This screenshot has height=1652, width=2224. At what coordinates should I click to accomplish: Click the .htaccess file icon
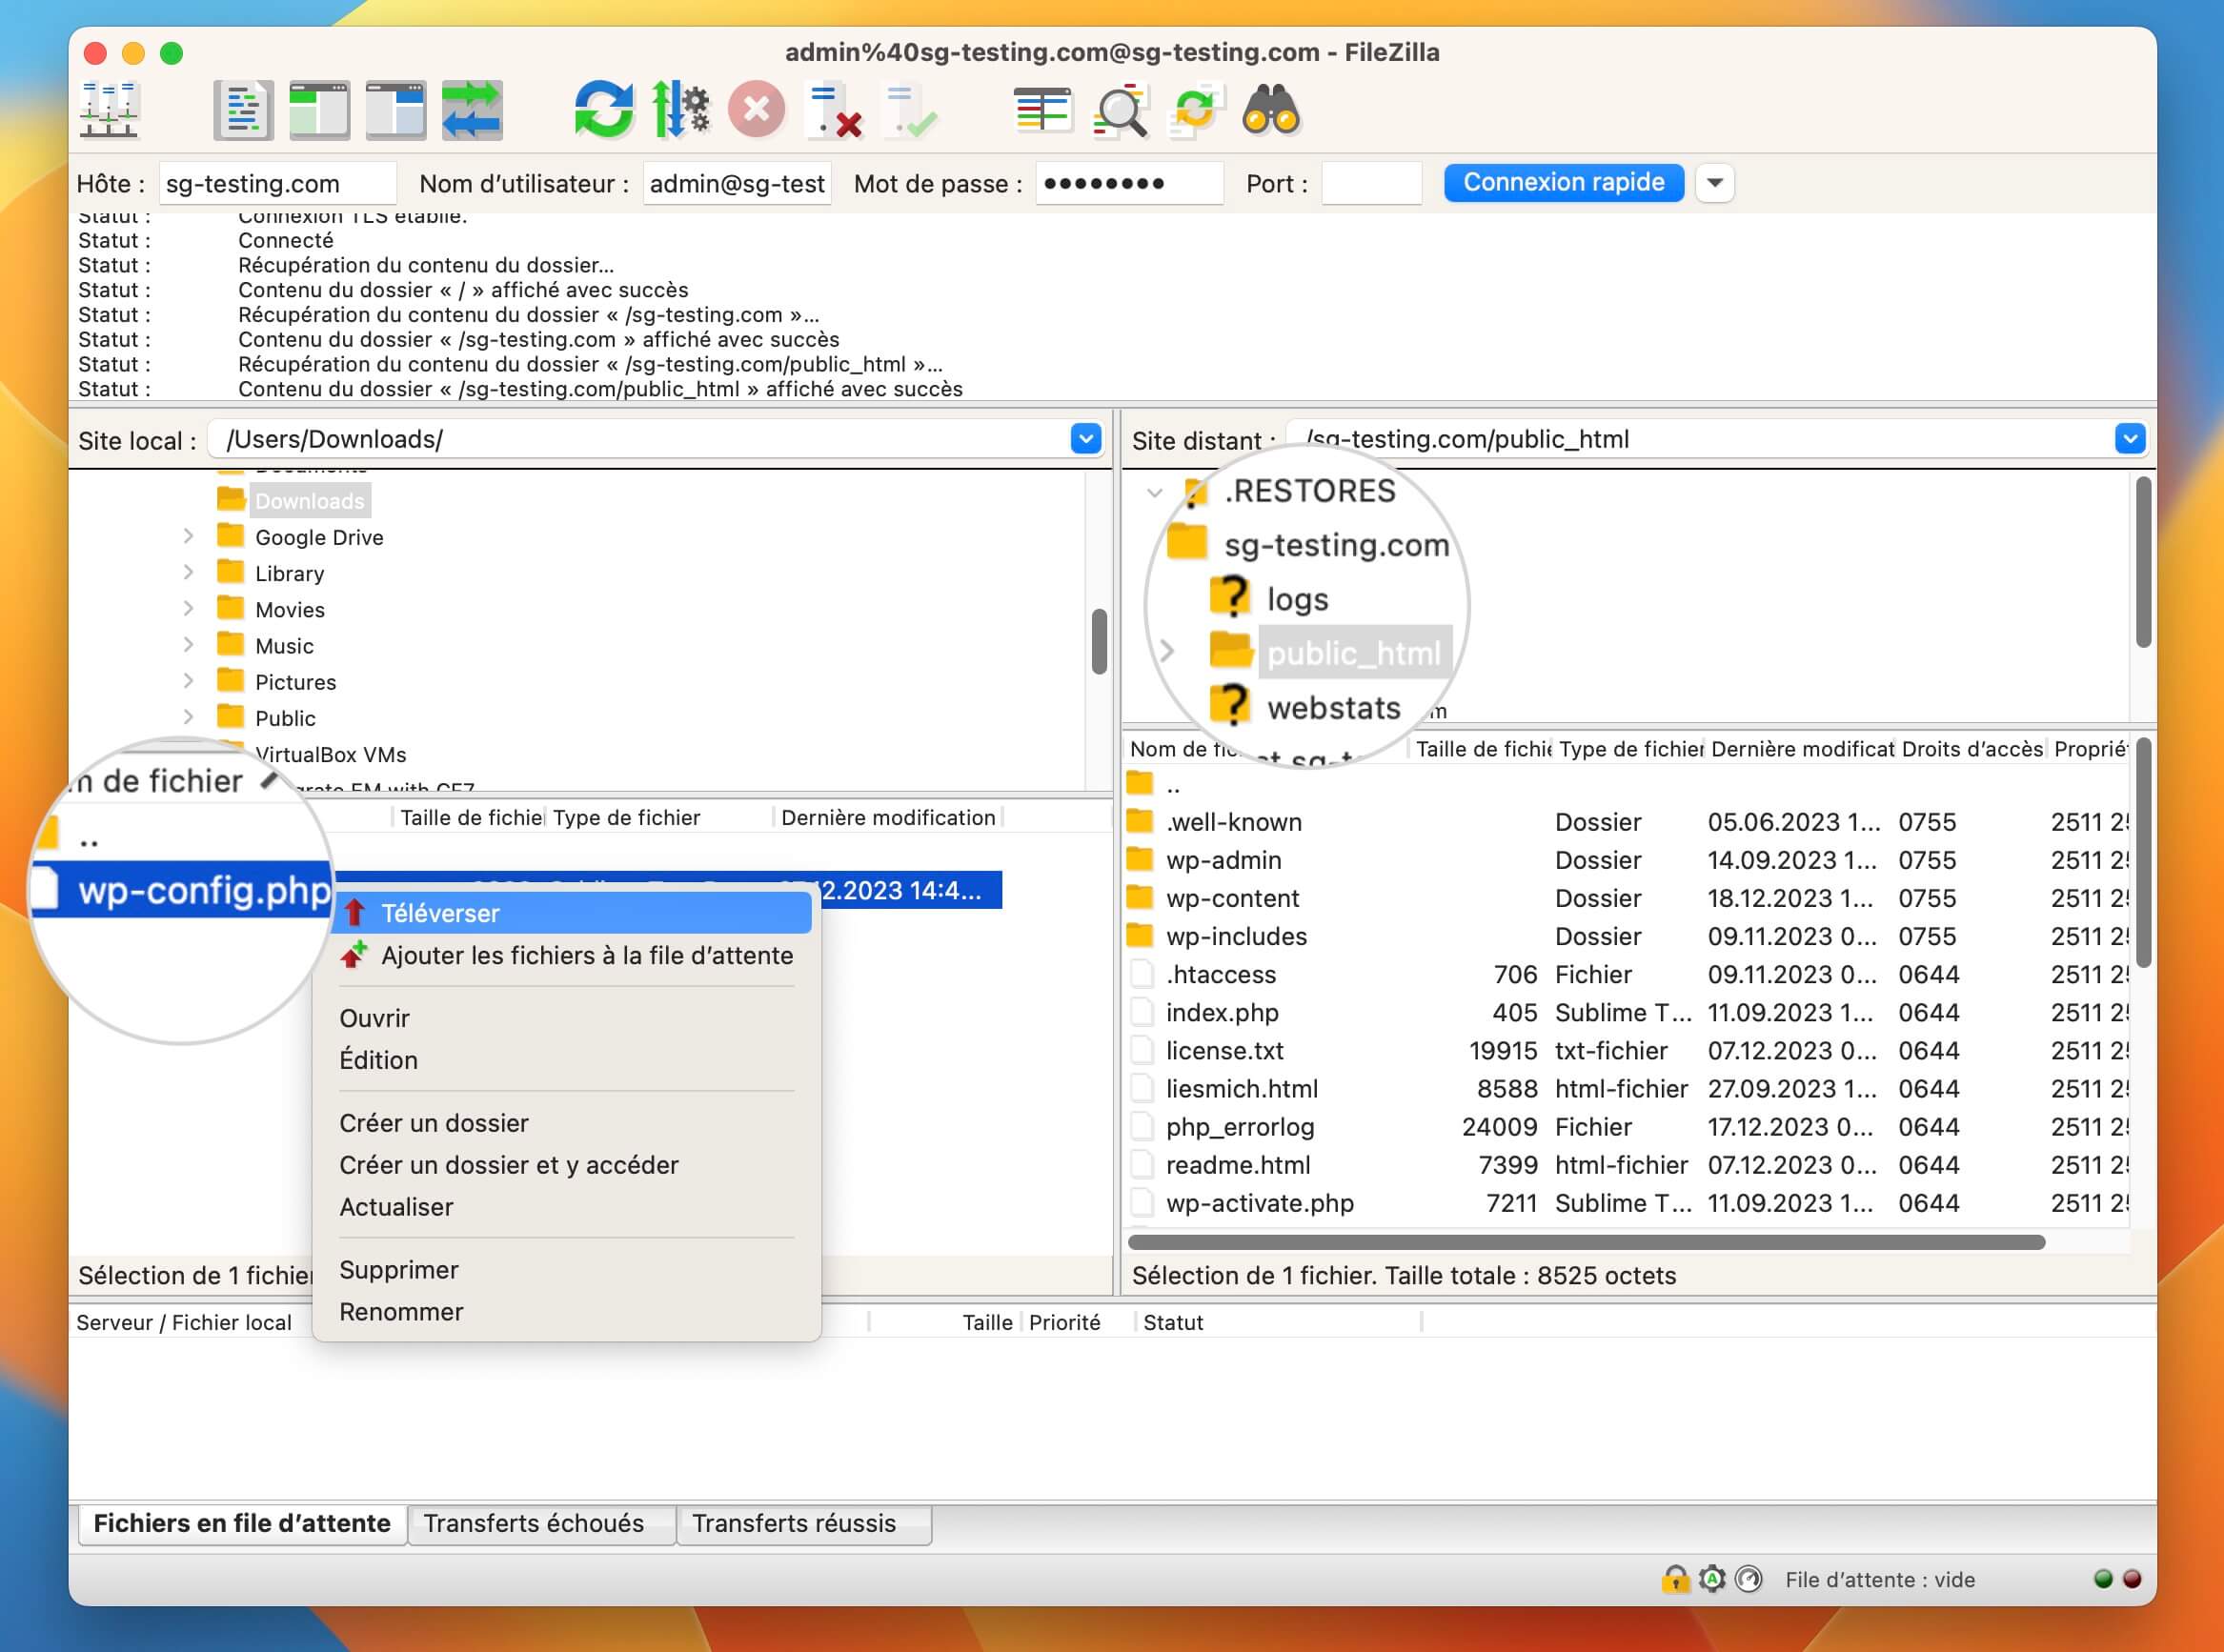(x=1141, y=974)
